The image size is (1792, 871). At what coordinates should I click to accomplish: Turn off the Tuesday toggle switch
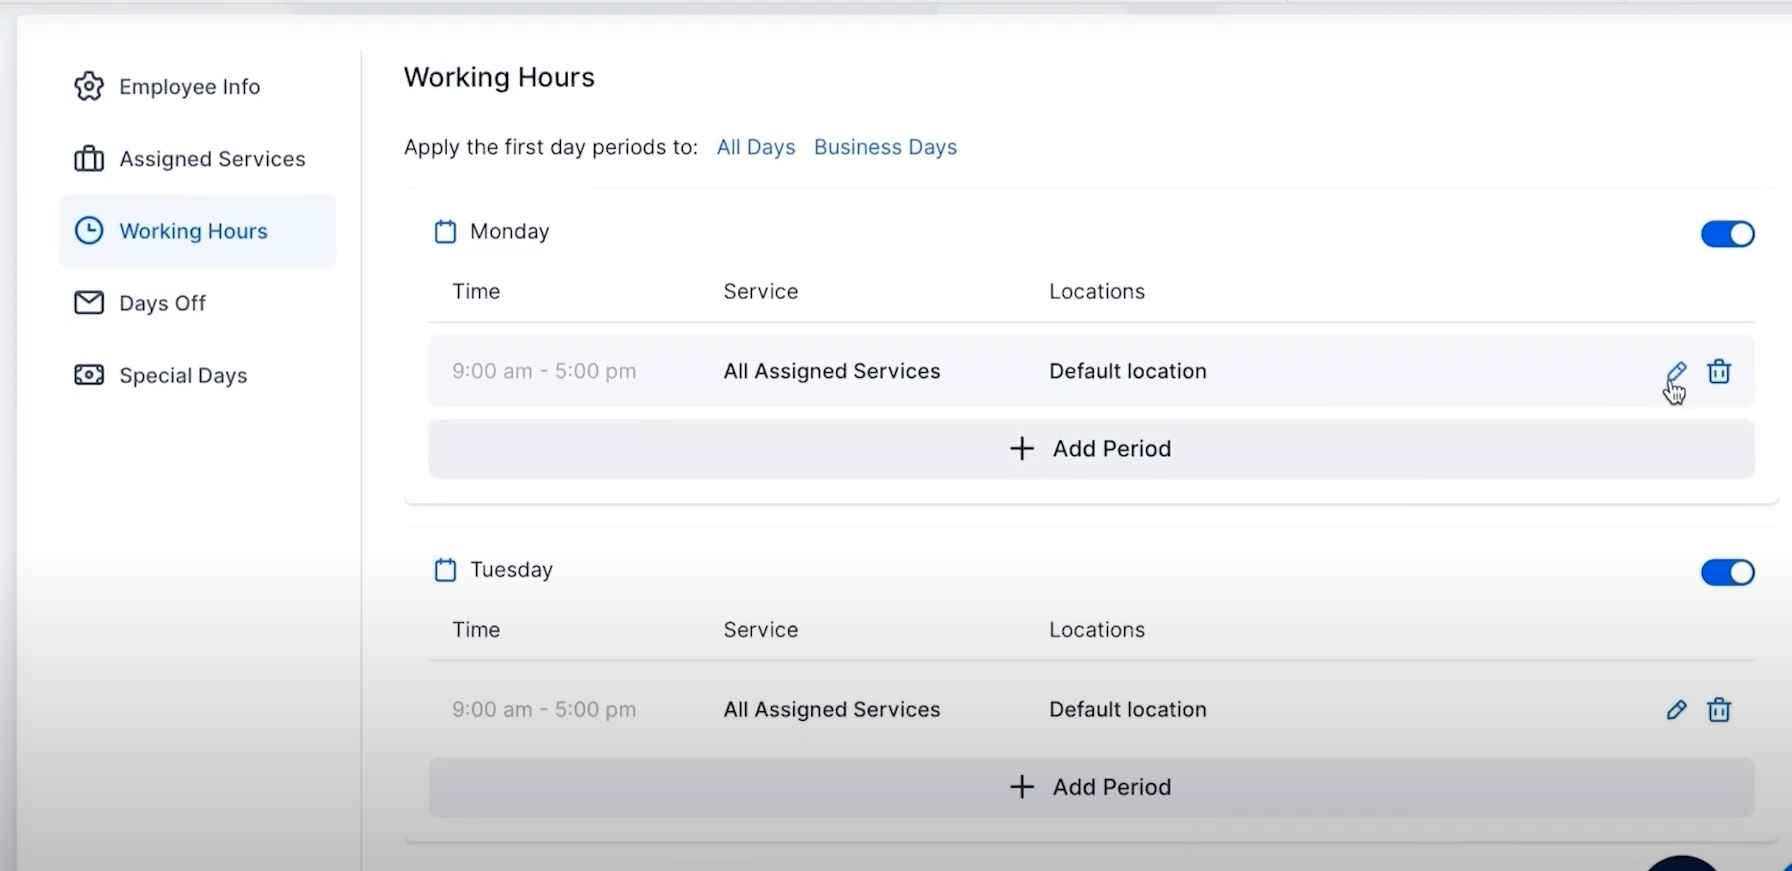pyautogui.click(x=1727, y=573)
